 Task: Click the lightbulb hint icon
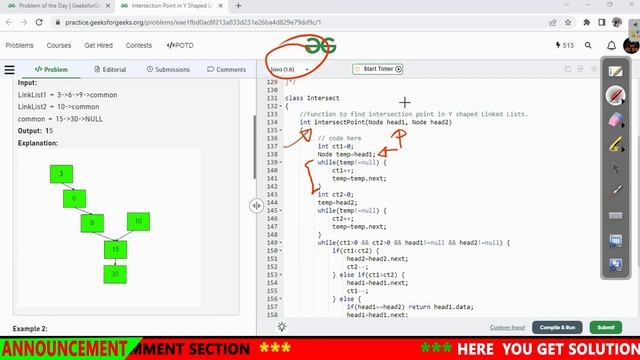click(282, 327)
